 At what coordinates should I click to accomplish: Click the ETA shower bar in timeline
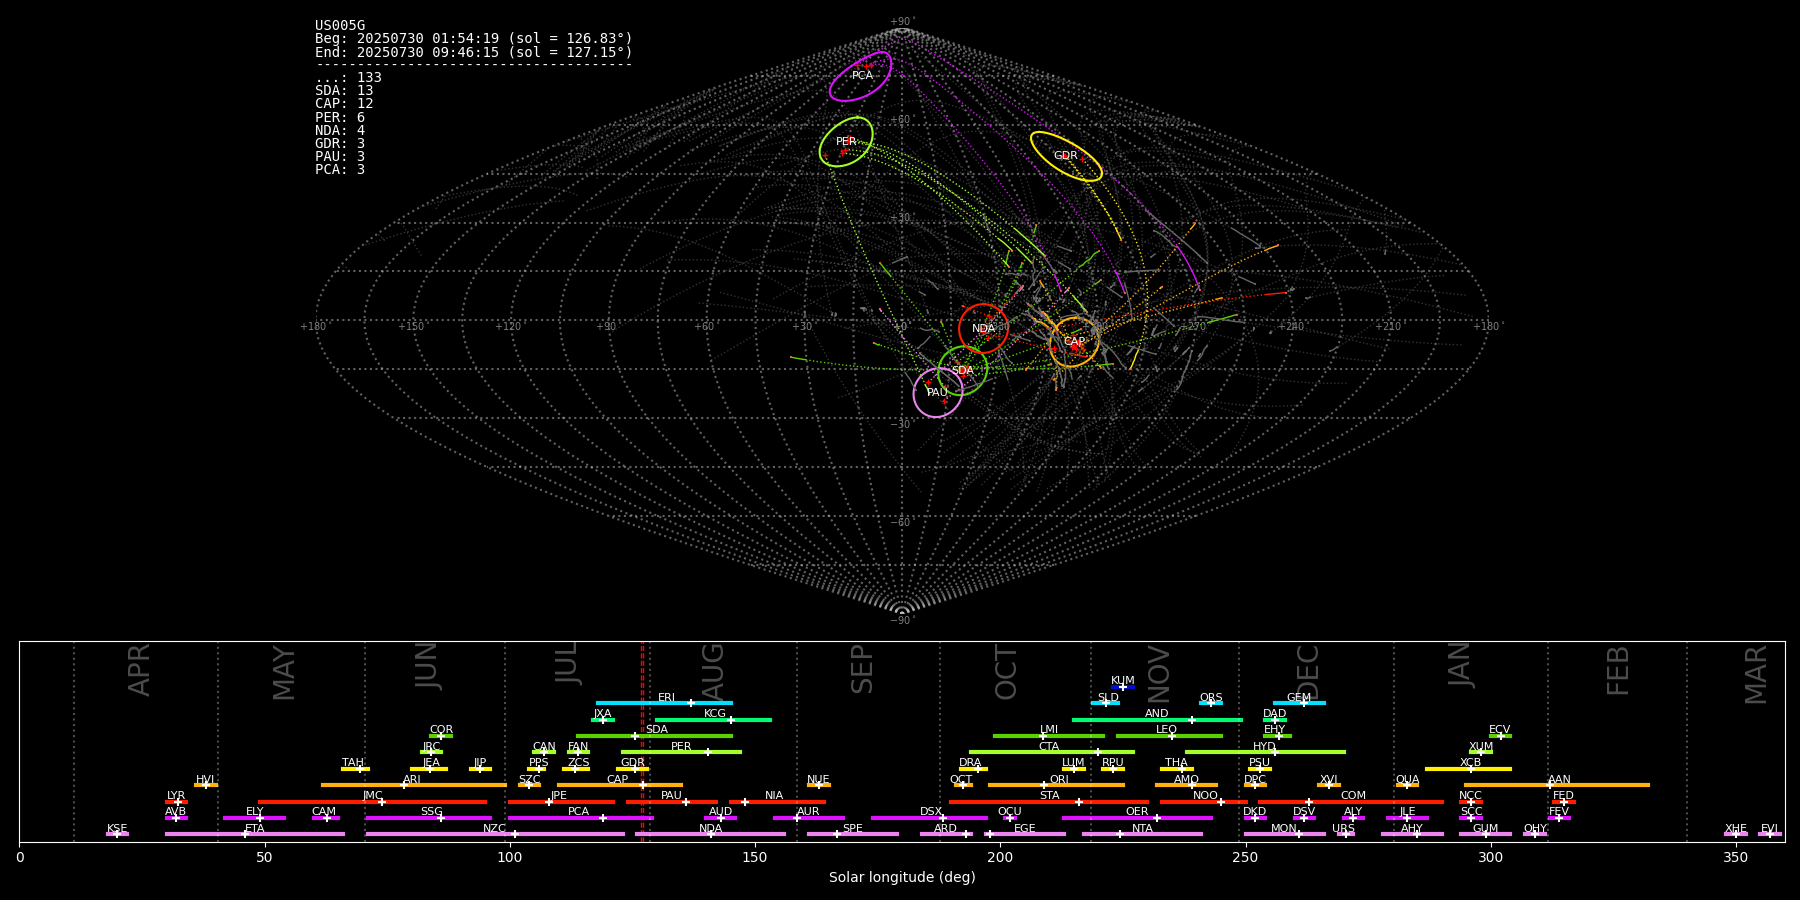[255, 833]
